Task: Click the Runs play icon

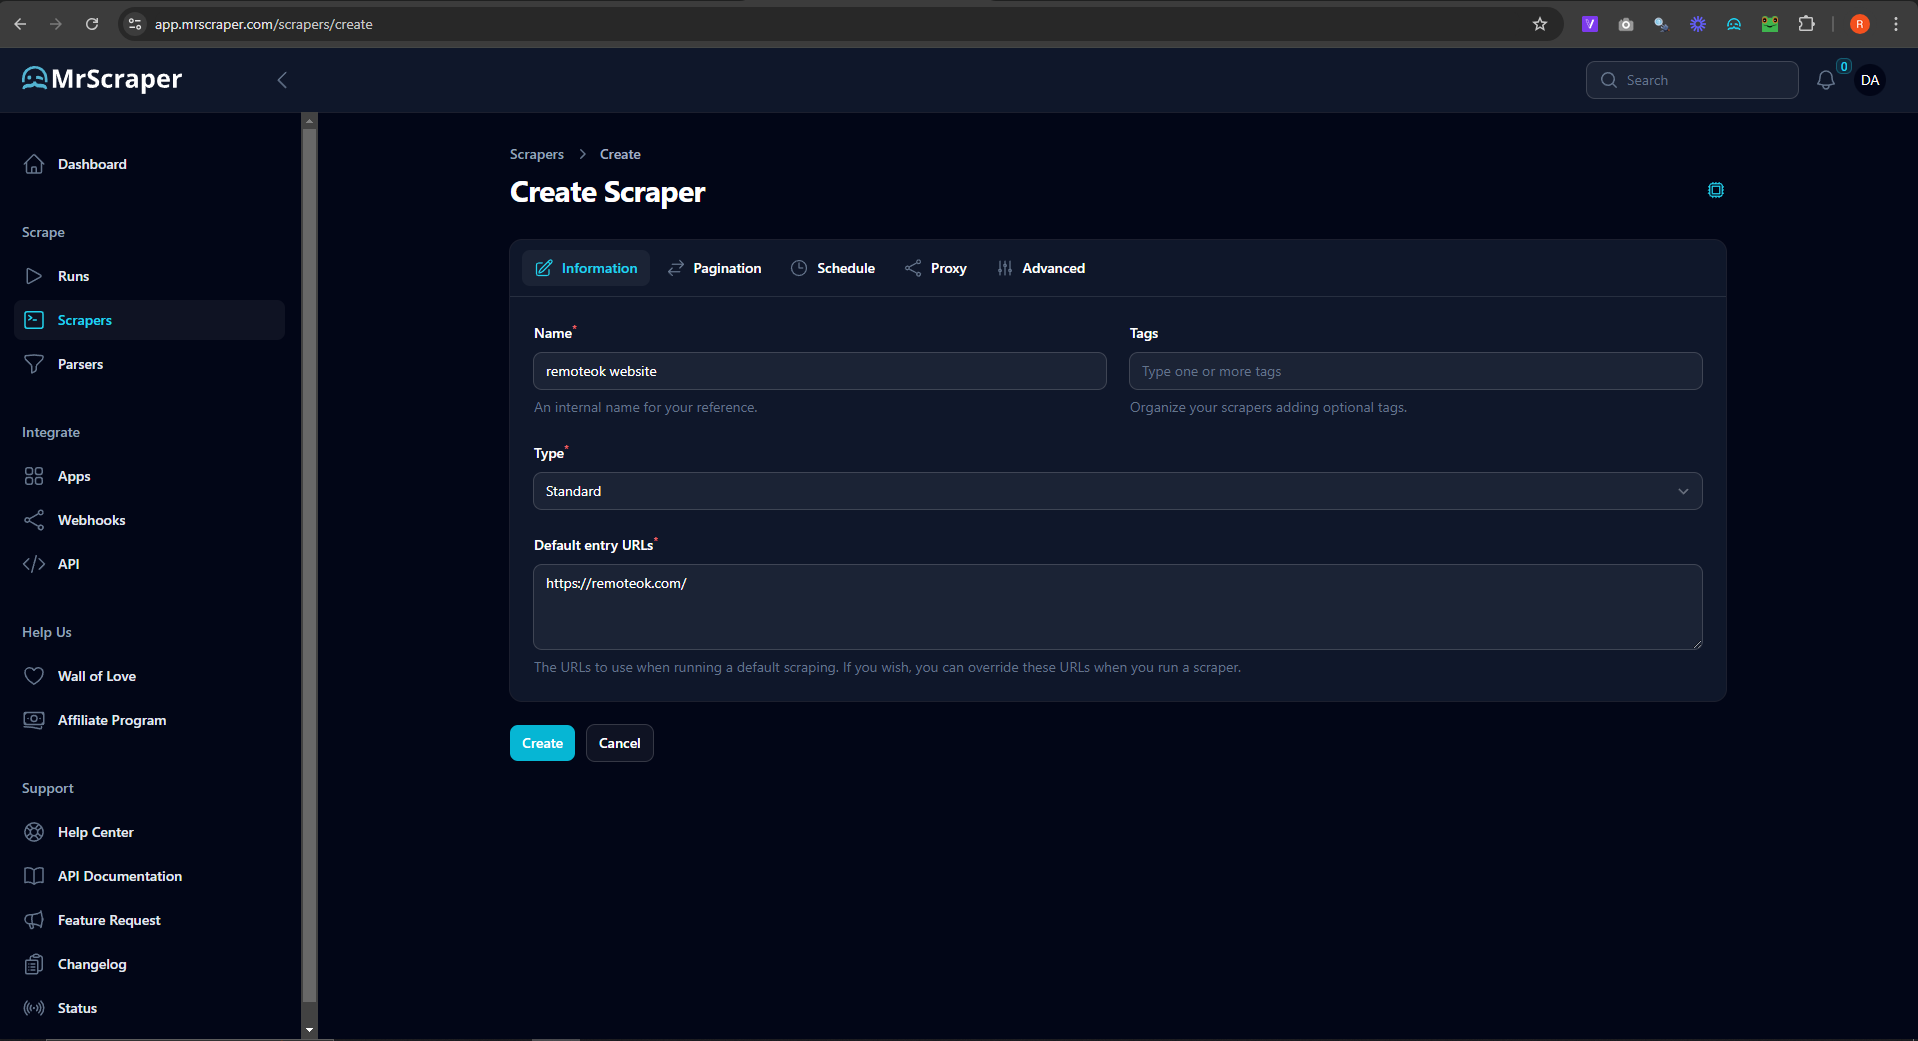Action: point(34,276)
